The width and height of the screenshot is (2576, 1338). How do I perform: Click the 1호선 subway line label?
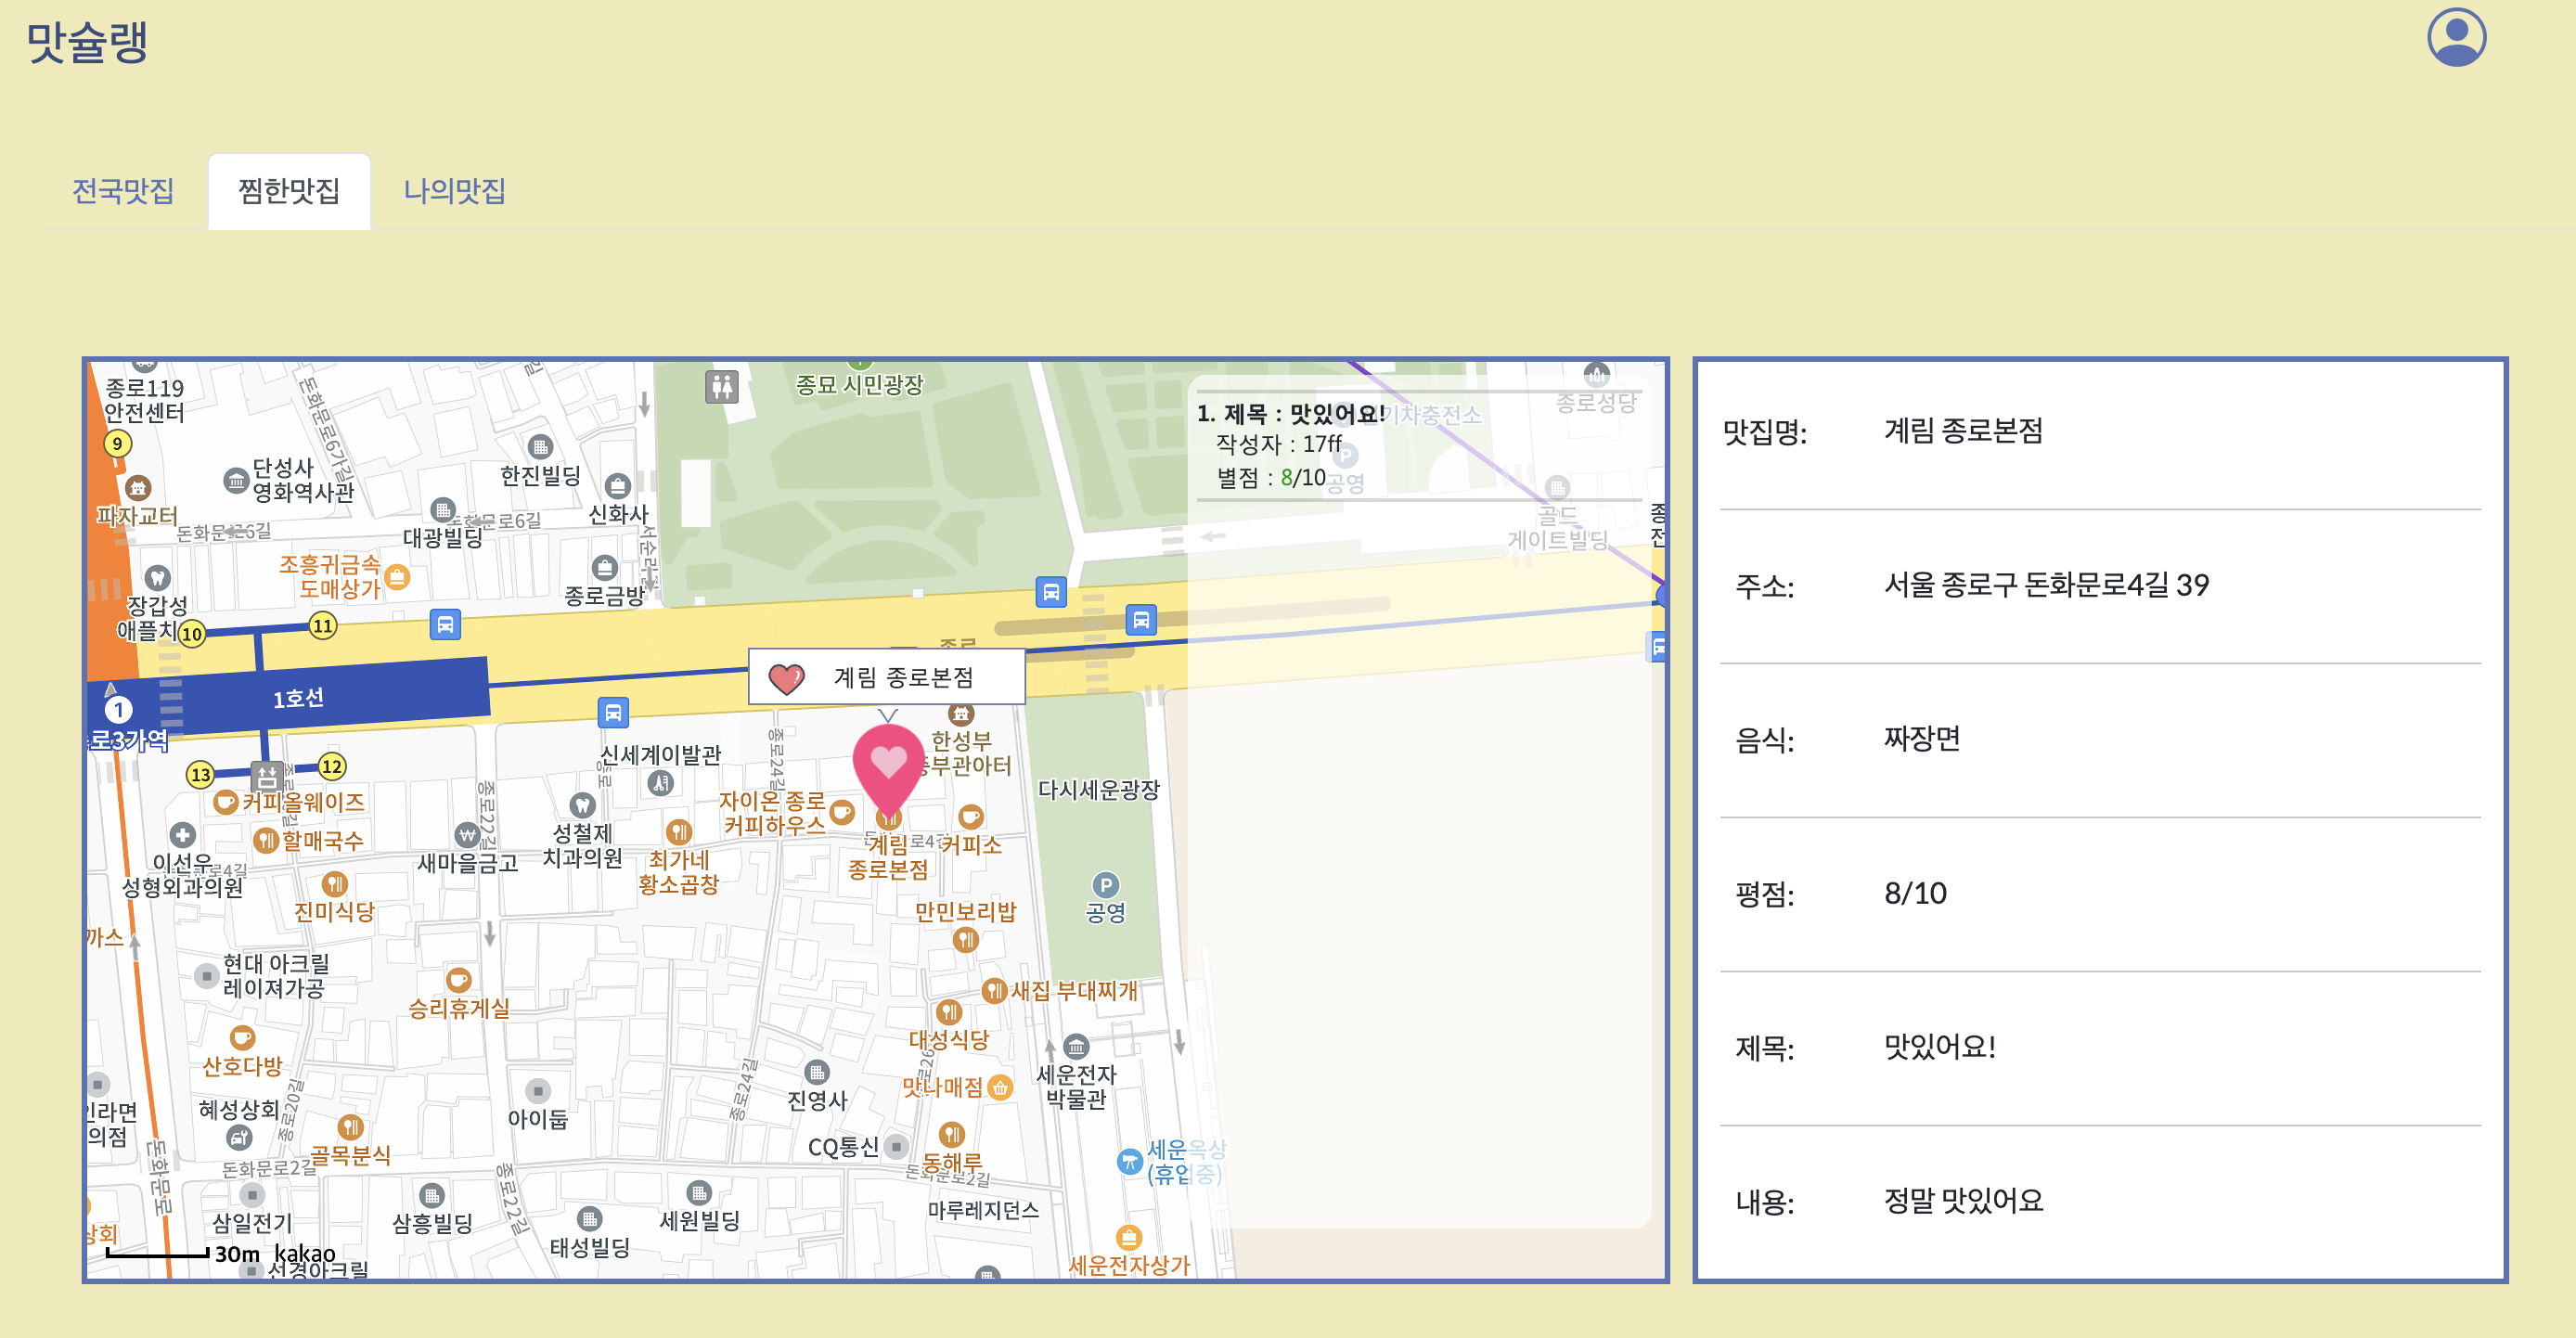coord(298,698)
